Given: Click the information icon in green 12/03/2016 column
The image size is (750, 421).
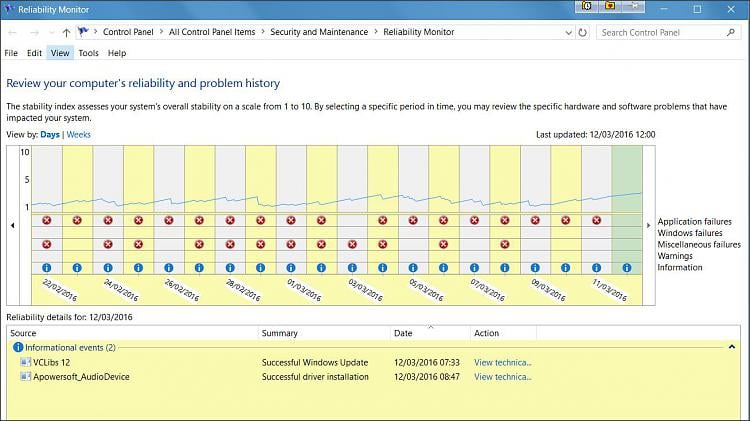Looking at the screenshot, I should (x=627, y=268).
